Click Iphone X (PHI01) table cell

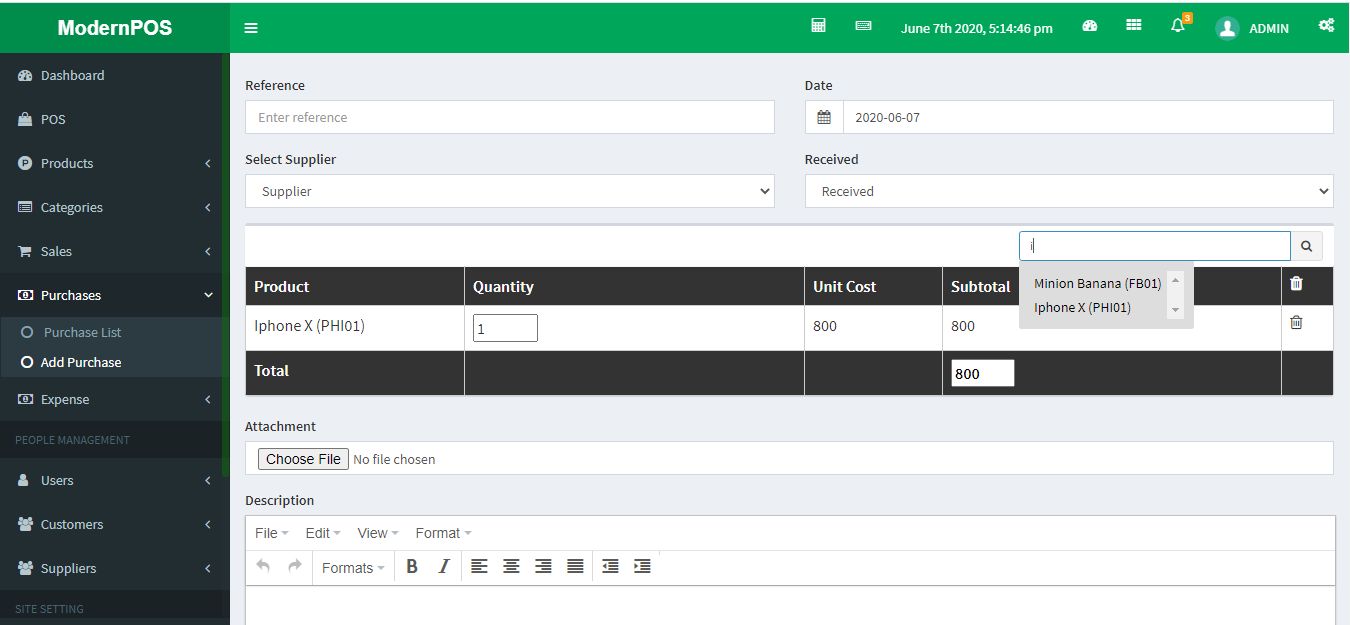coord(355,326)
